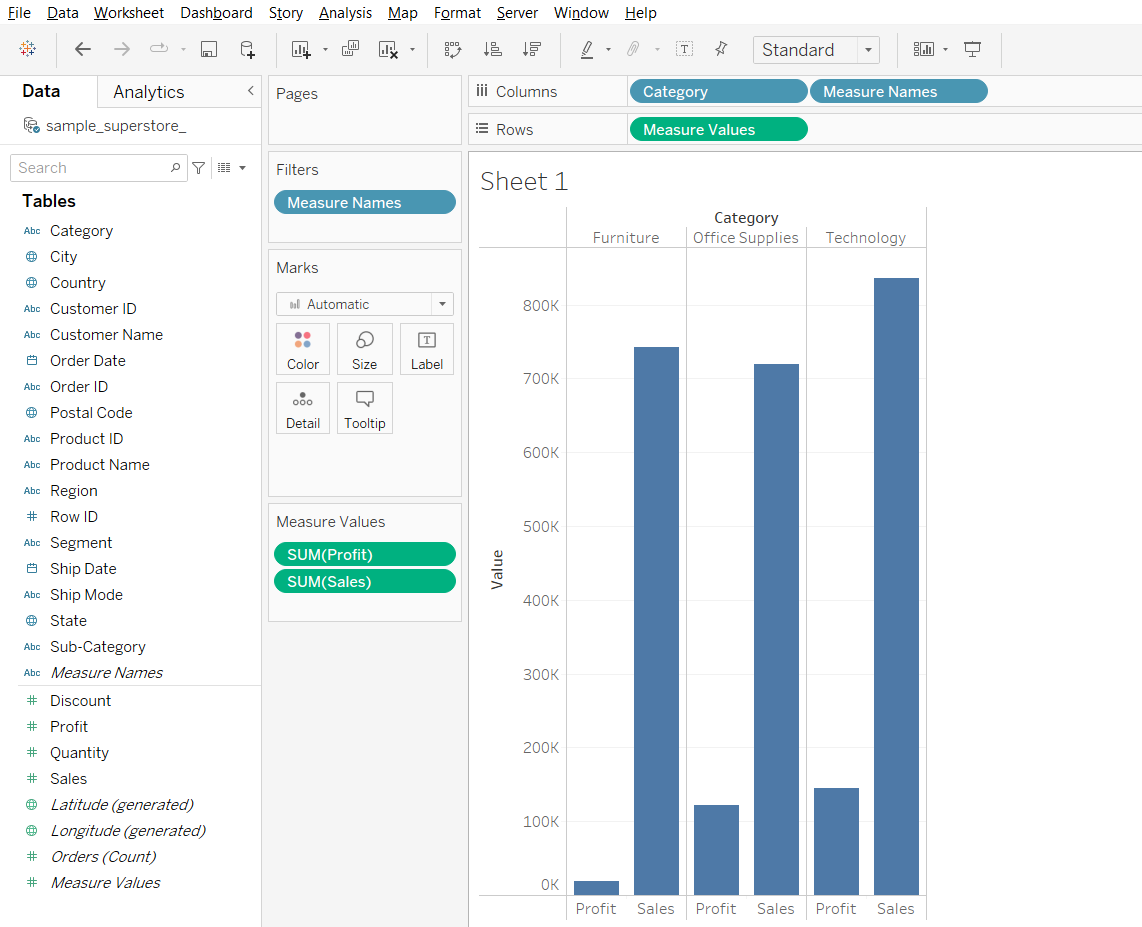Click the Presentation mode icon
The image size is (1142, 927).
tap(972, 49)
